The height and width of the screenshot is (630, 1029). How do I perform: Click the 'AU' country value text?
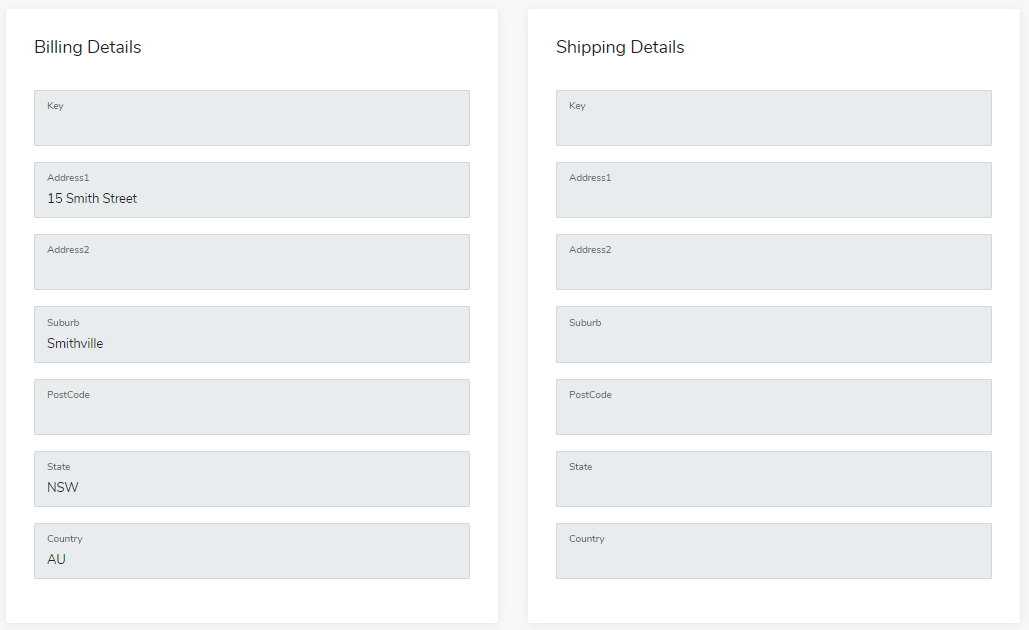tap(56, 559)
